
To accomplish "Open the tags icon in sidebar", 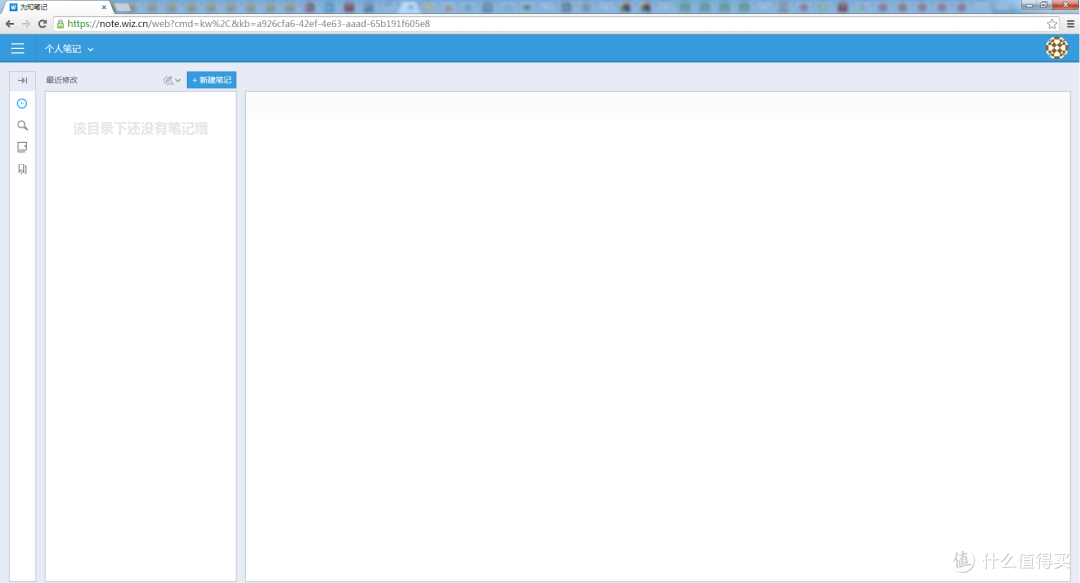I will (x=22, y=169).
